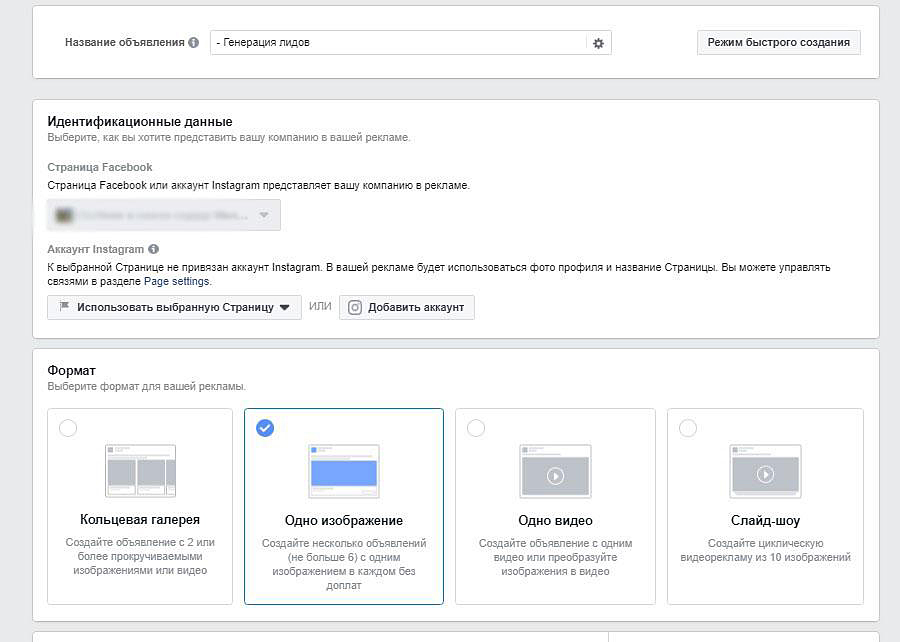Click into the ad name input field
Screen dimensions: 900x642
click(398, 43)
